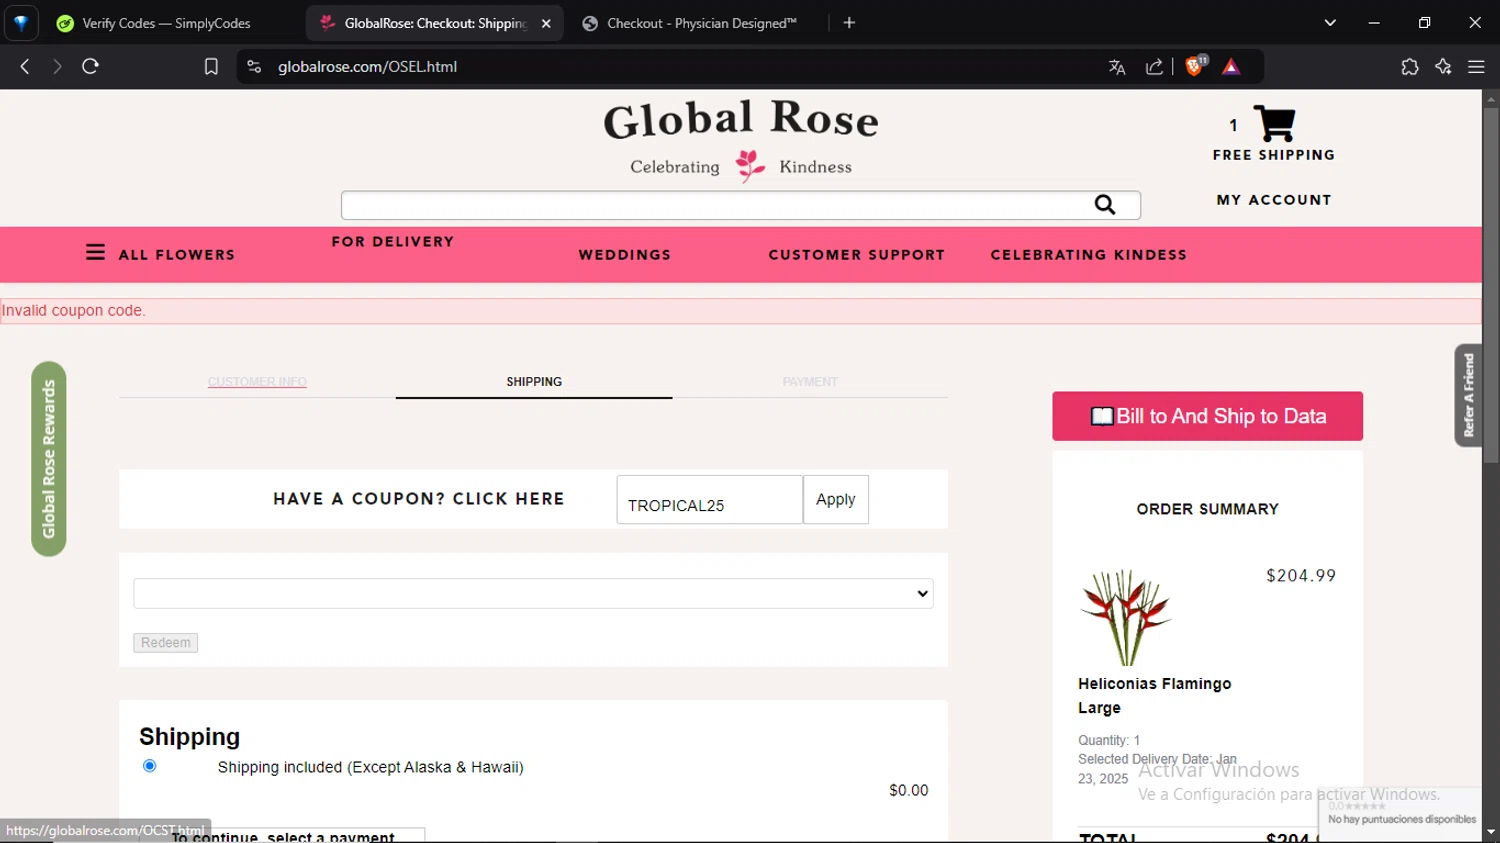Open the tab search dropdown arrow
Screen dimensions: 1500x843
[x=1330, y=23]
